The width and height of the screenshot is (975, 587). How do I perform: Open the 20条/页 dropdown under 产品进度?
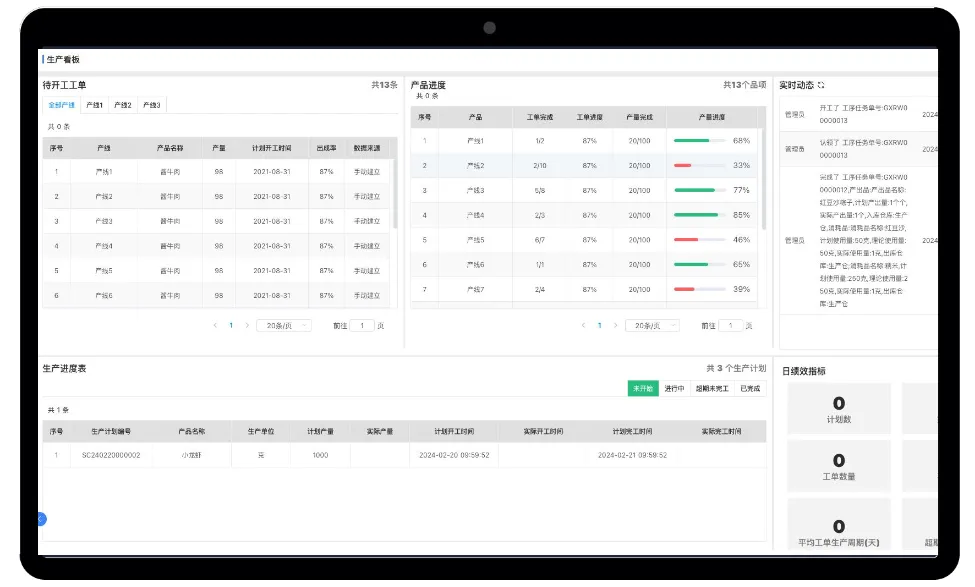(652, 325)
